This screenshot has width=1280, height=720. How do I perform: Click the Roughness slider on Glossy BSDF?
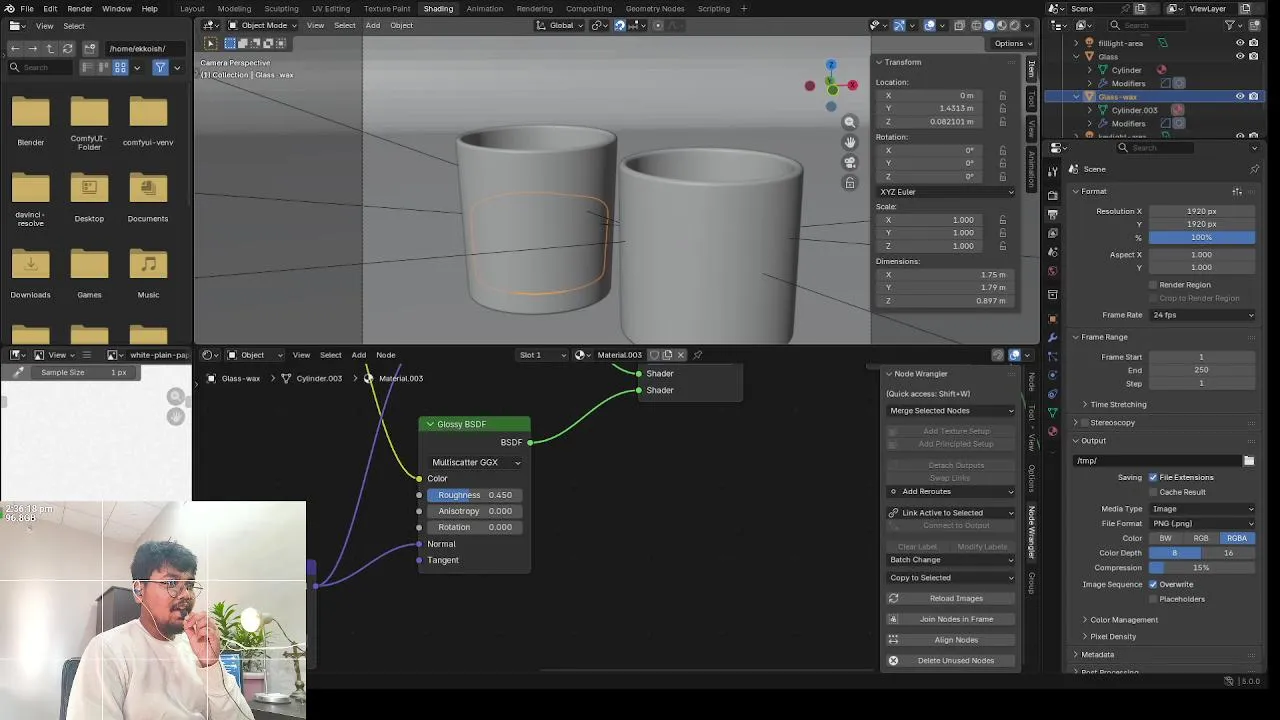coord(475,495)
